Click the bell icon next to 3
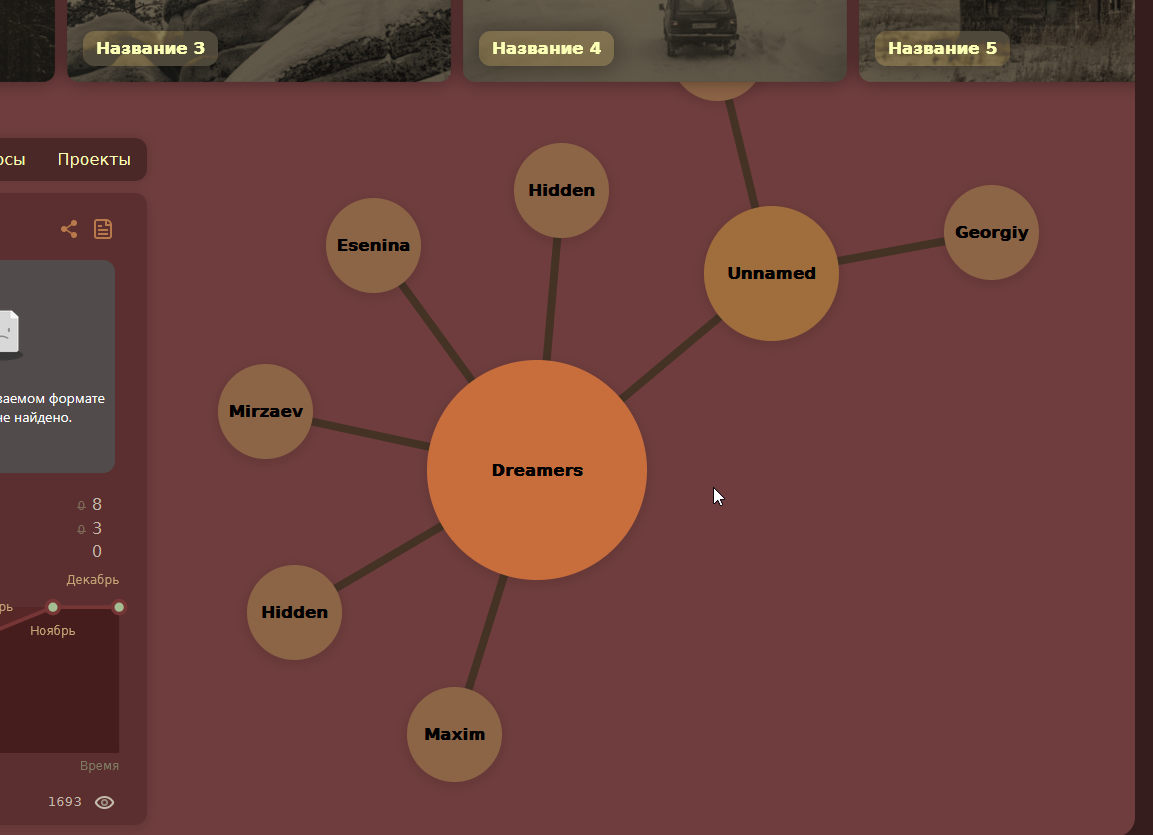 81,530
